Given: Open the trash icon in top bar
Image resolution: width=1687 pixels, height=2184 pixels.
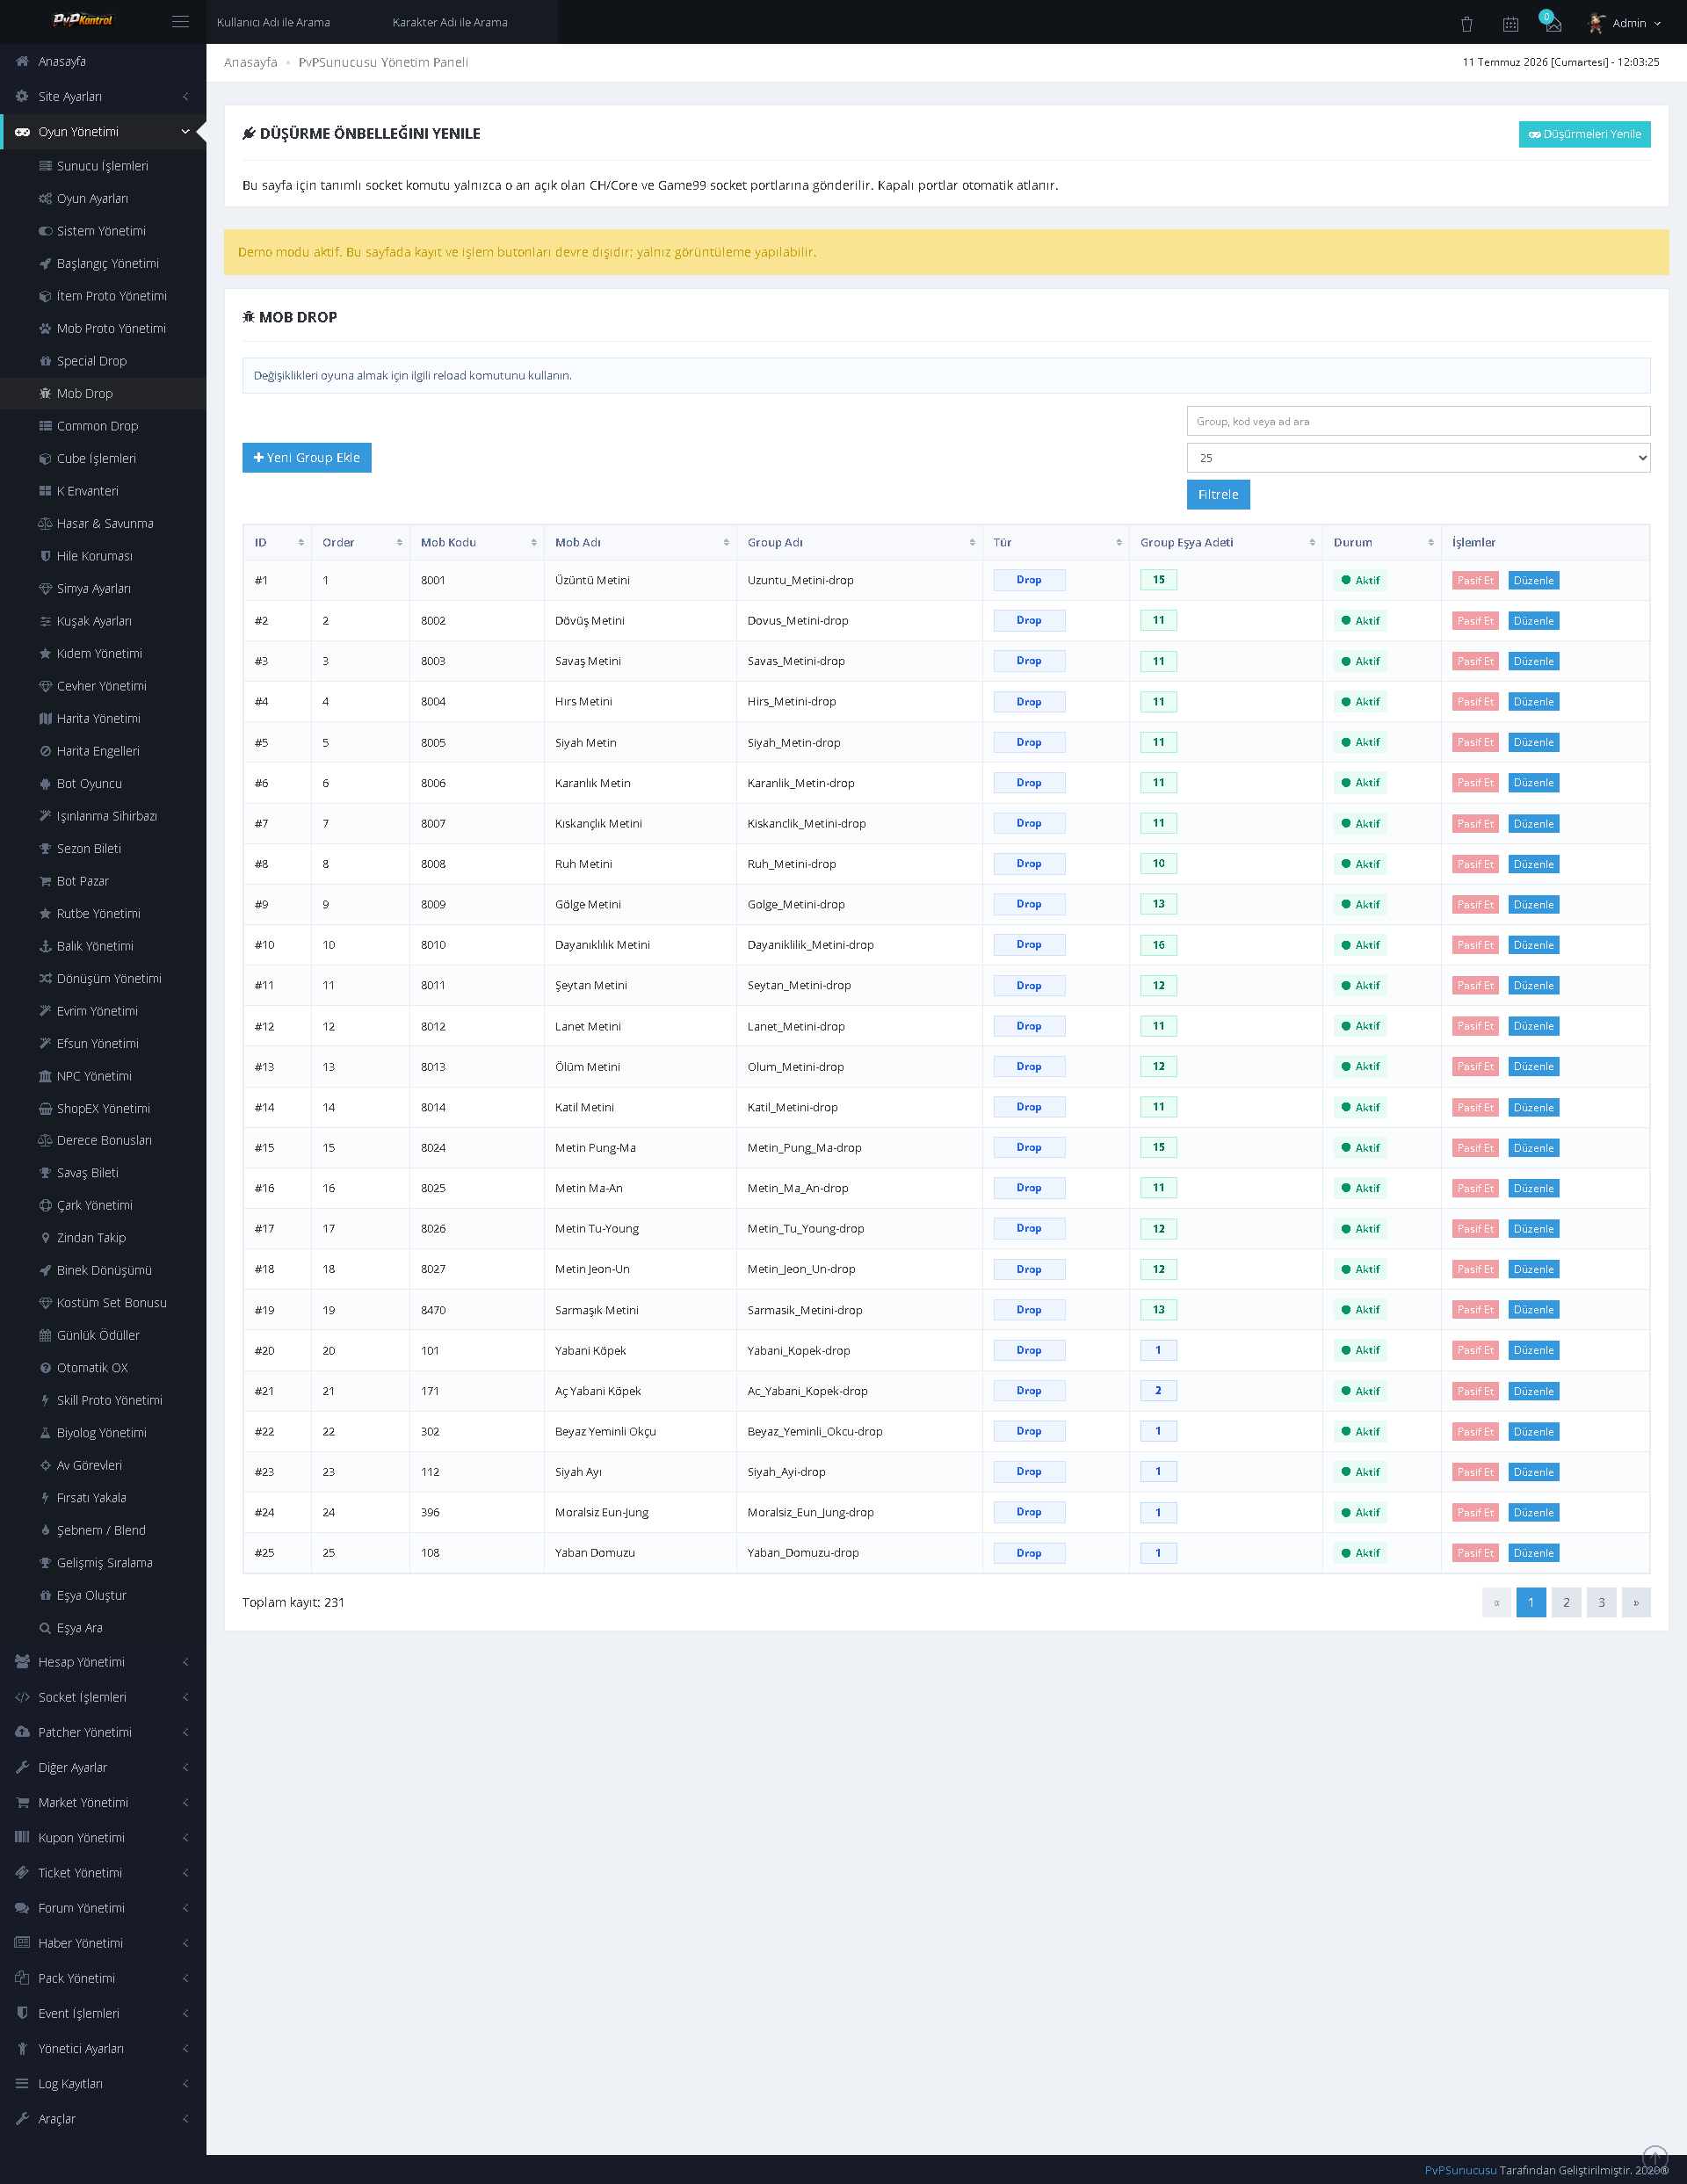Looking at the screenshot, I should coord(1467,24).
